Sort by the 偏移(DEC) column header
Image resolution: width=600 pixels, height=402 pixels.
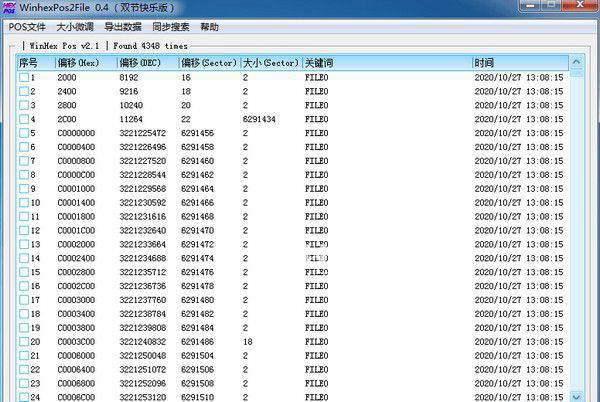point(148,63)
